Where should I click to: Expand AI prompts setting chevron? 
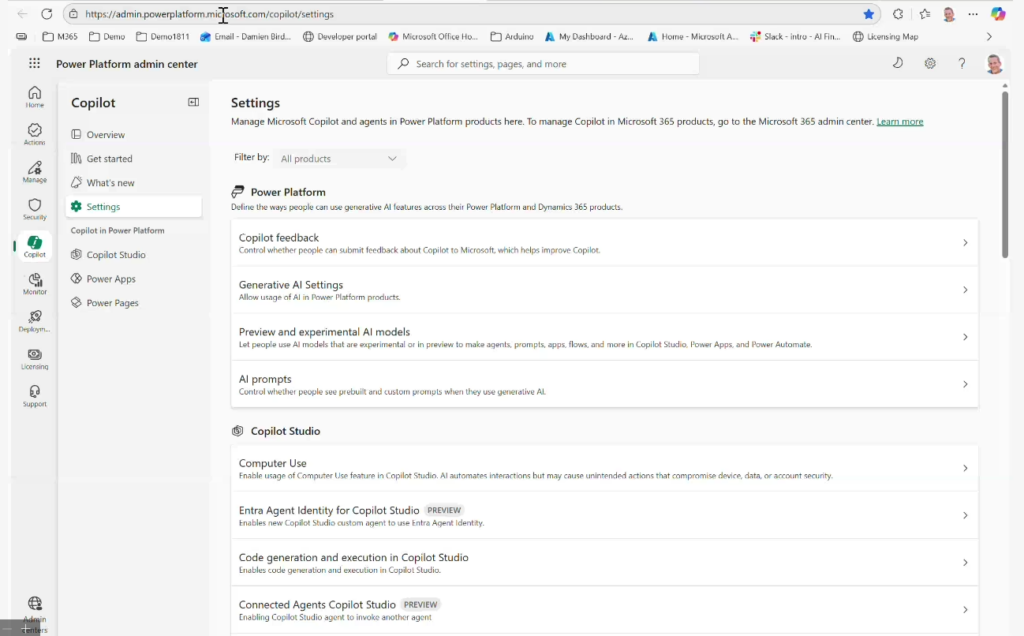(965, 384)
